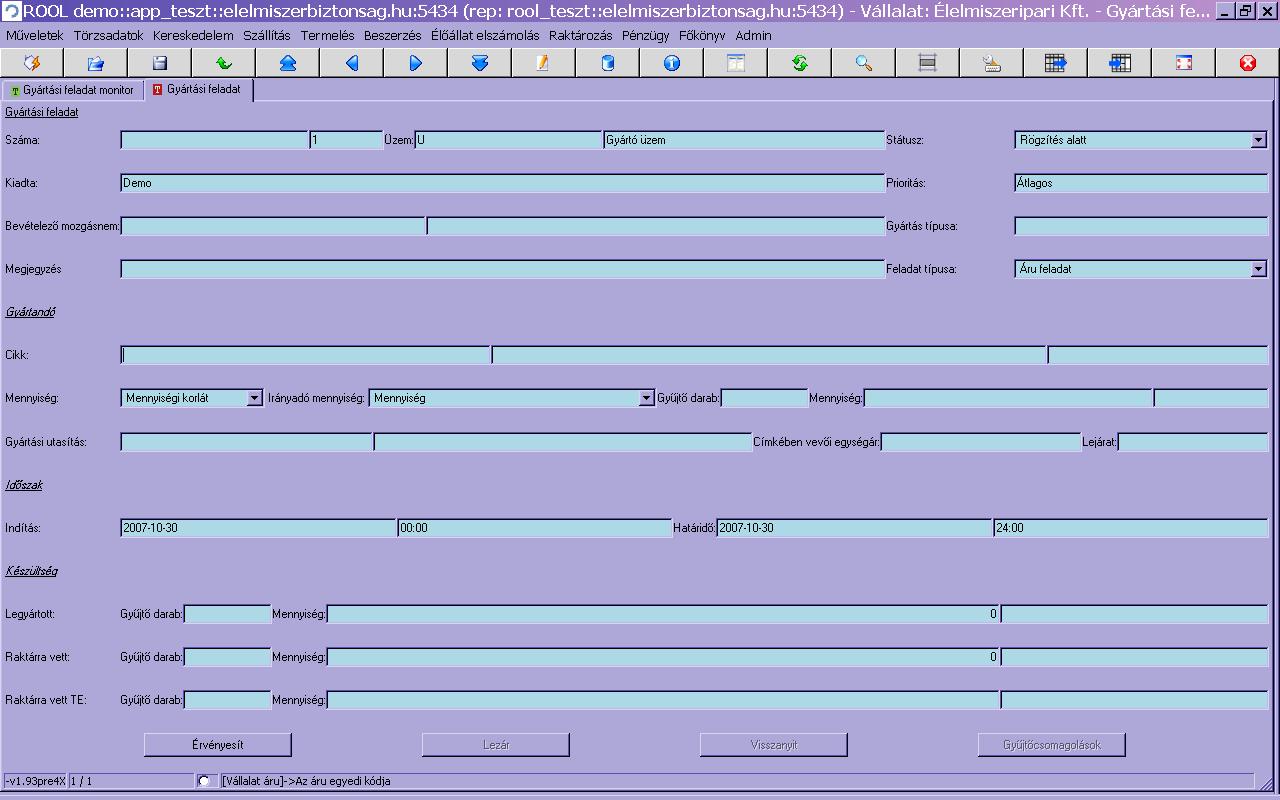The image size is (1280, 800).
Task: Click the Gyűjtőcsomagolások button
Action: click(1052, 745)
